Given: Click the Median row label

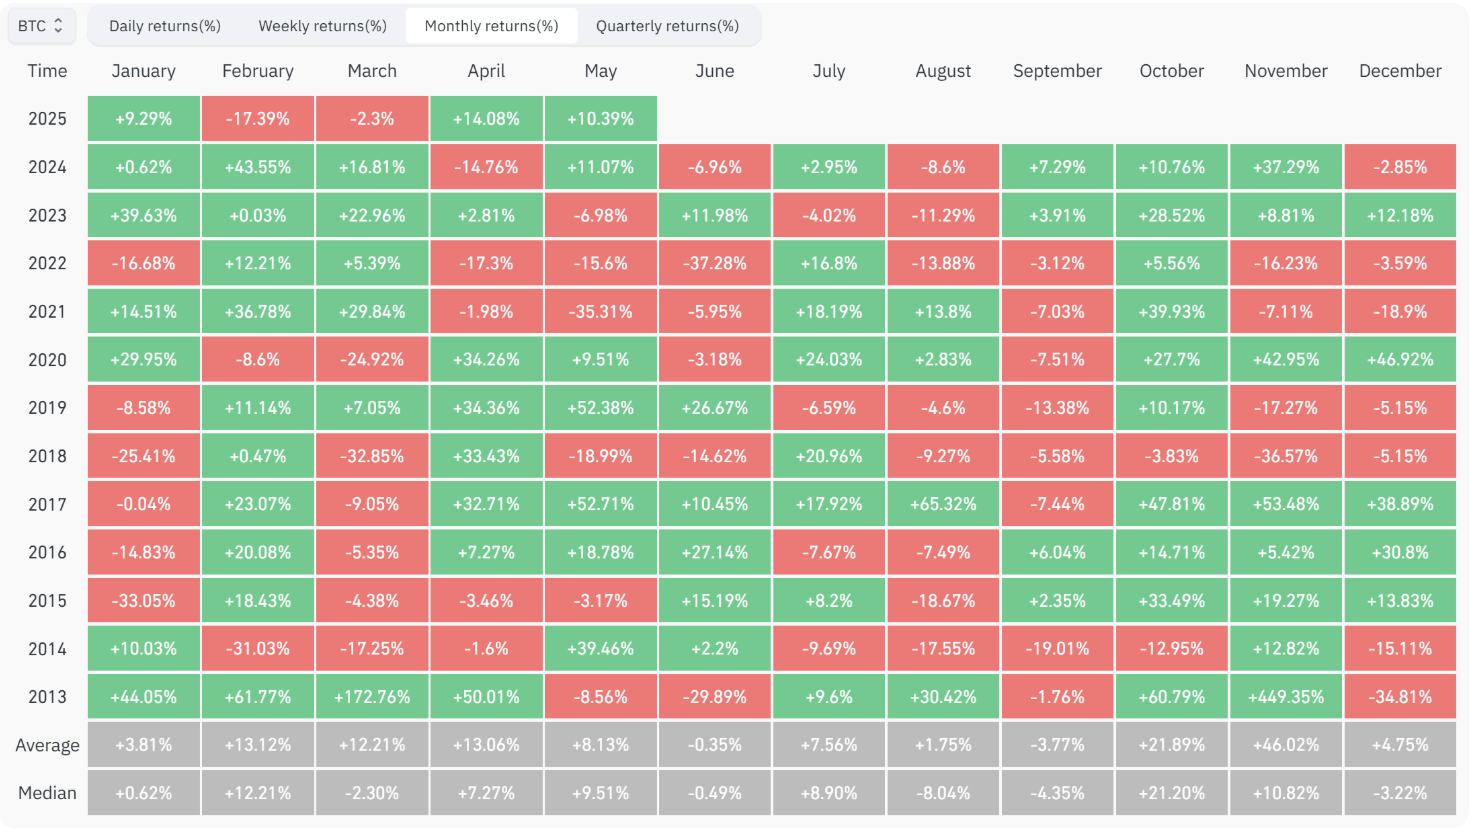Looking at the screenshot, I should pyautogui.click(x=47, y=793).
